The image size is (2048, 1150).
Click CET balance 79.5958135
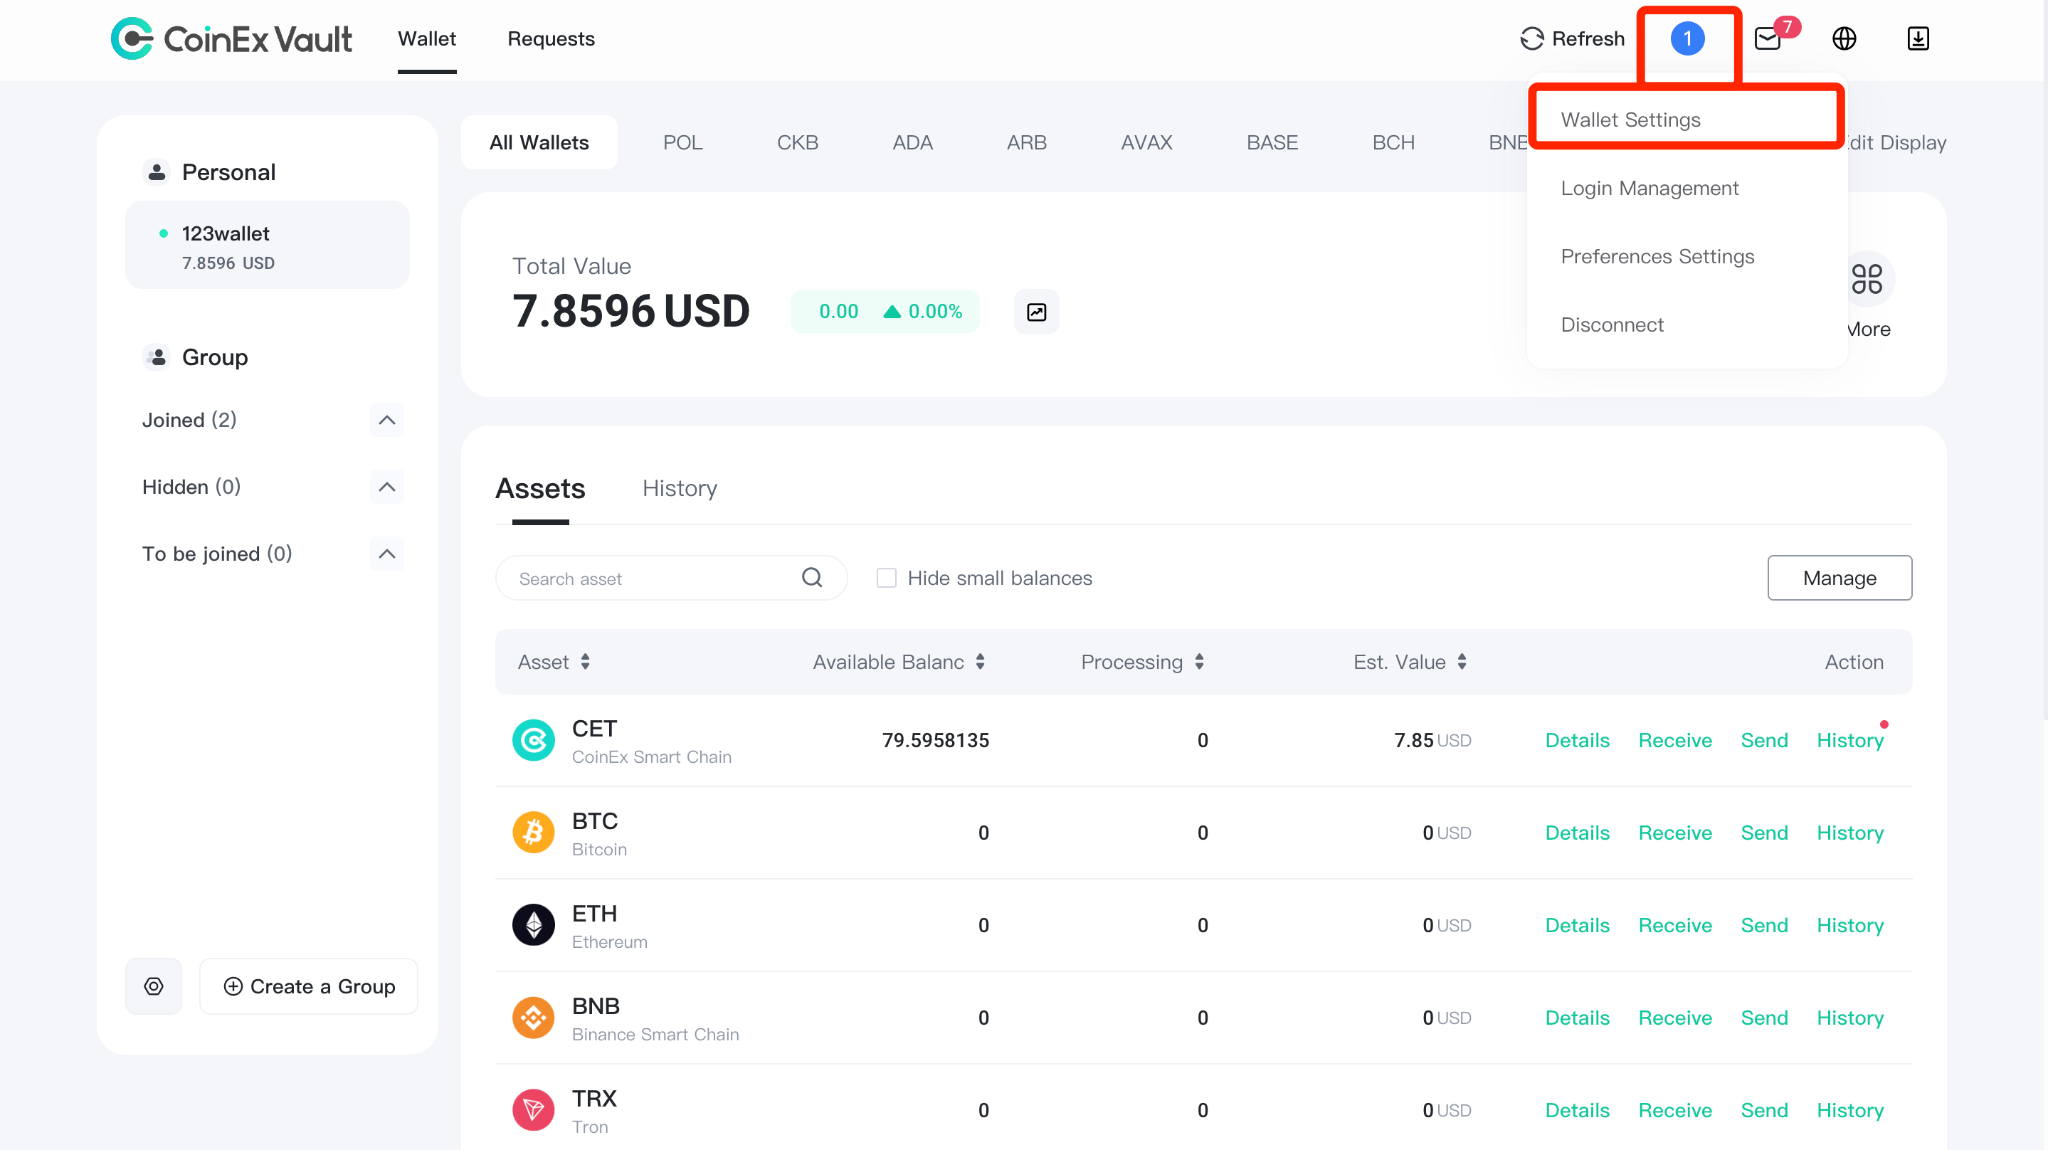point(935,741)
